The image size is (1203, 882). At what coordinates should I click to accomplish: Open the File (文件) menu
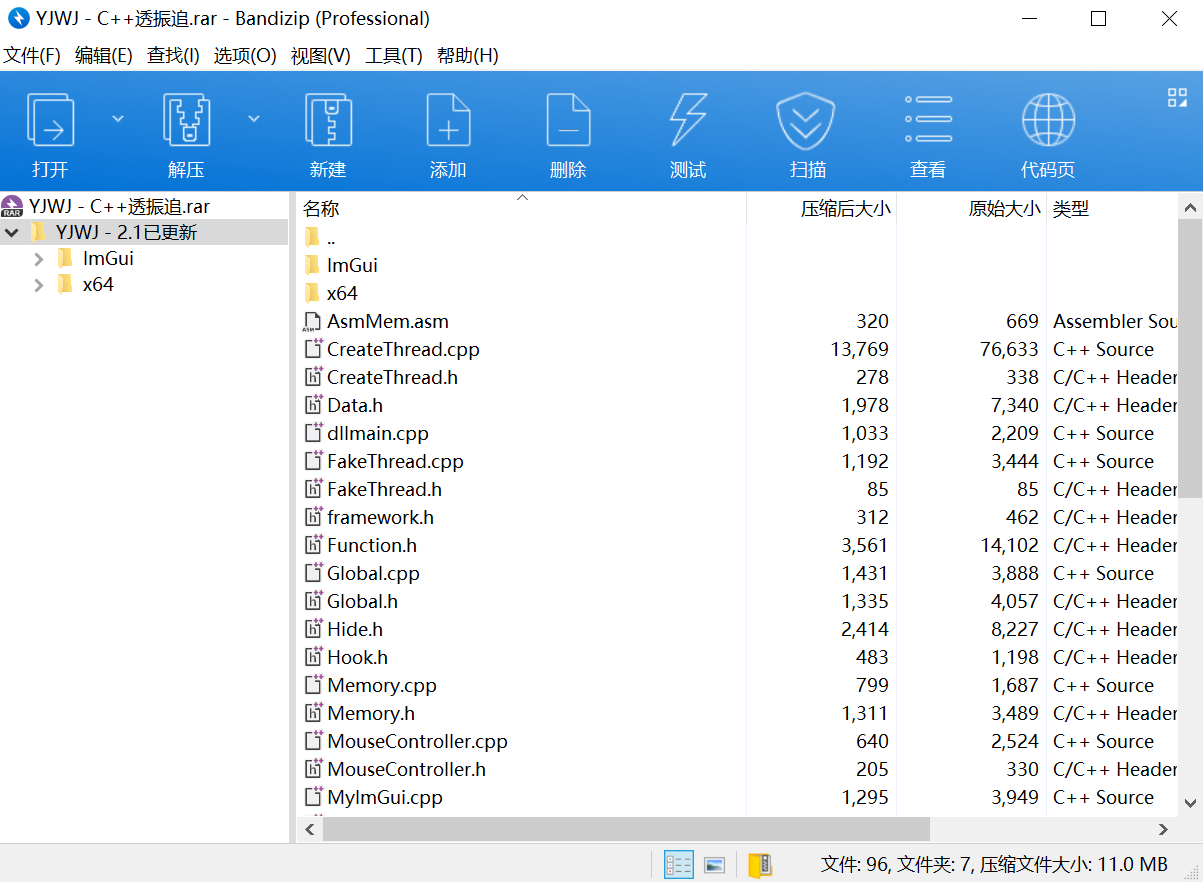pos(32,56)
